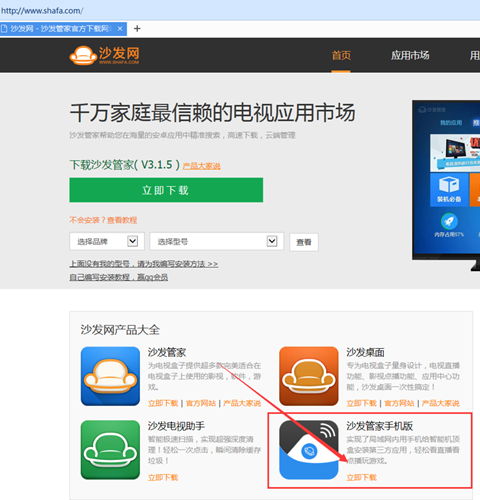Click the green 立即下载 button
Screen dimensions: 480x500
pyautogui.click(x=166, y=190)
